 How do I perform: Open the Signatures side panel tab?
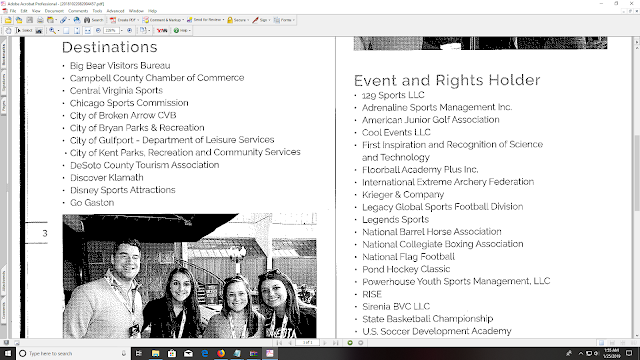click(4, 83)
